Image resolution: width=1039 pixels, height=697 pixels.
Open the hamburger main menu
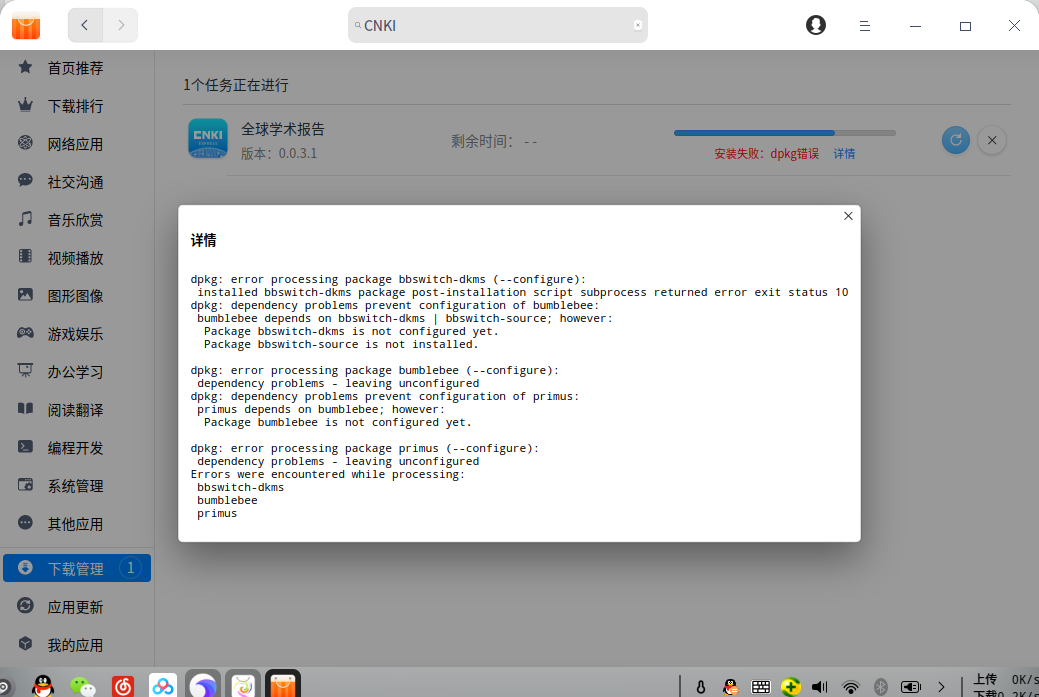865,26
